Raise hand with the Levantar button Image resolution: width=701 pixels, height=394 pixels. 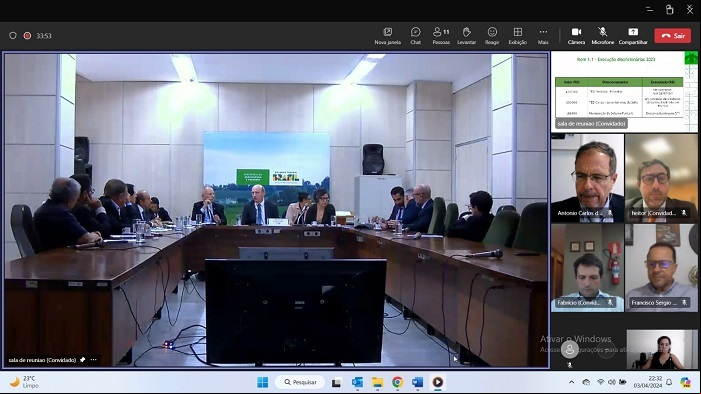click(466, 36)
